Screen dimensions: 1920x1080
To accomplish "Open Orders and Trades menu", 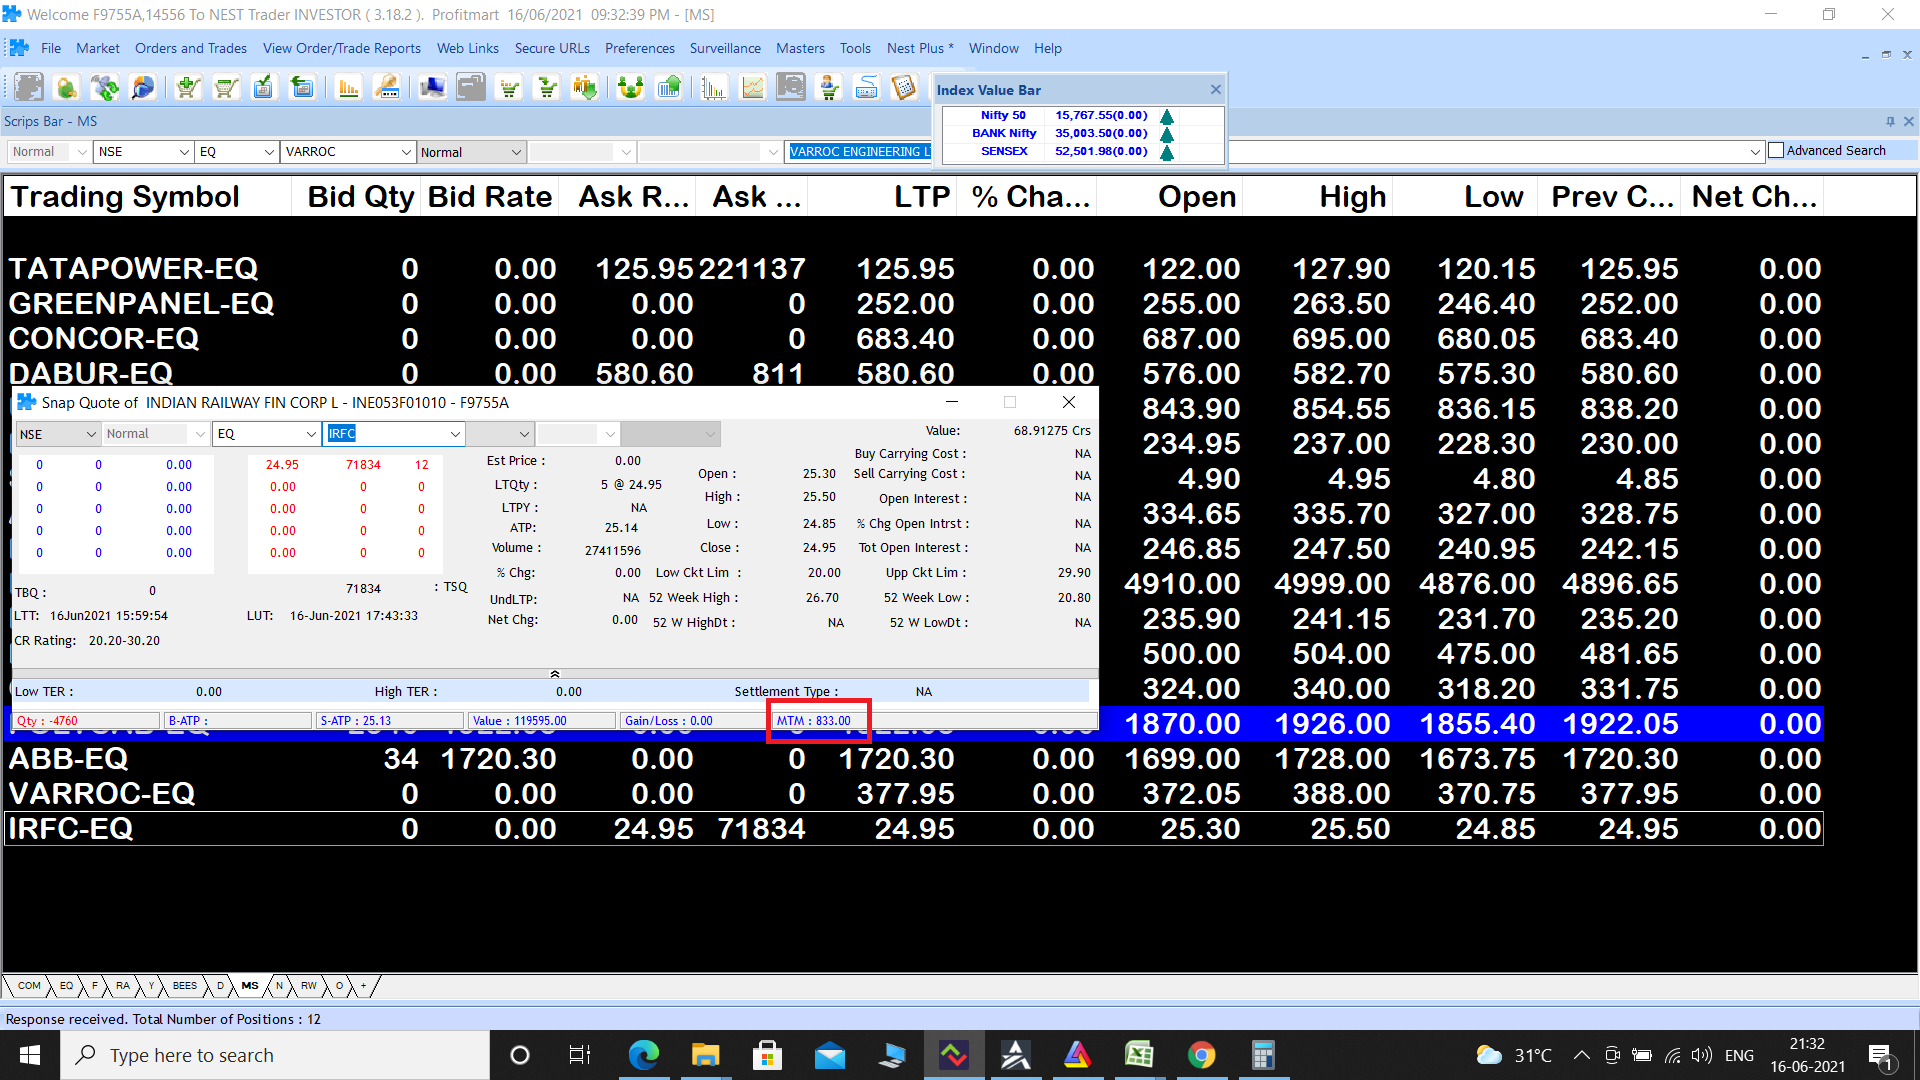I will [x=191, y=48].
